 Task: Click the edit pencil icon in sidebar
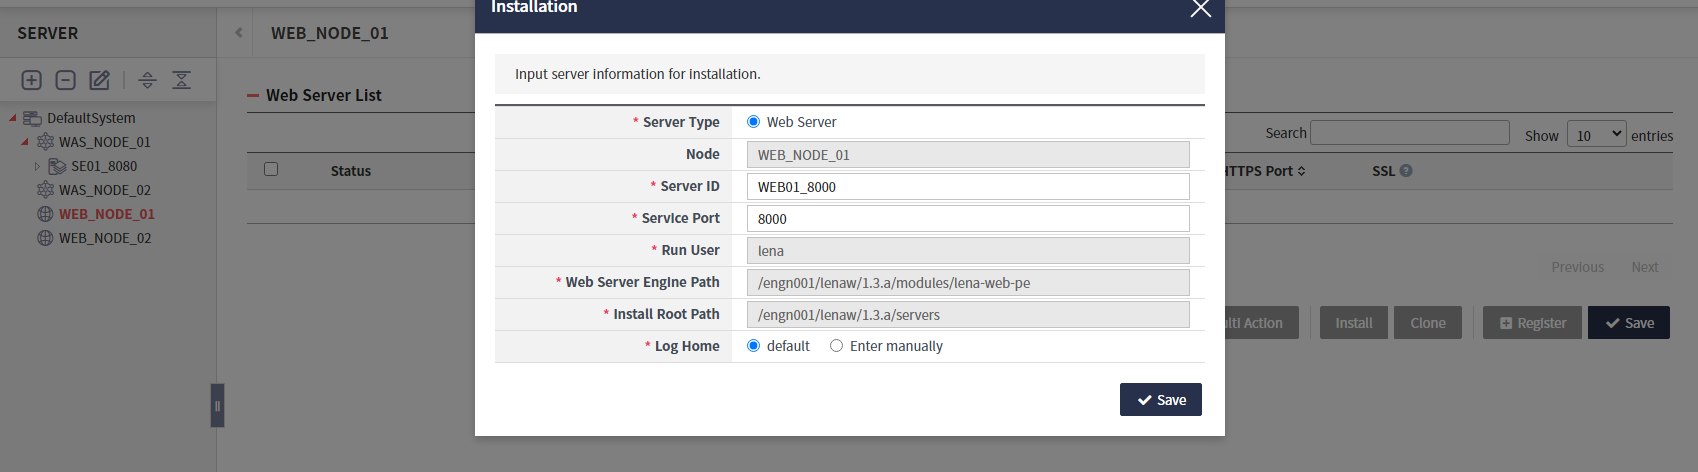click(x=100, y=80)
